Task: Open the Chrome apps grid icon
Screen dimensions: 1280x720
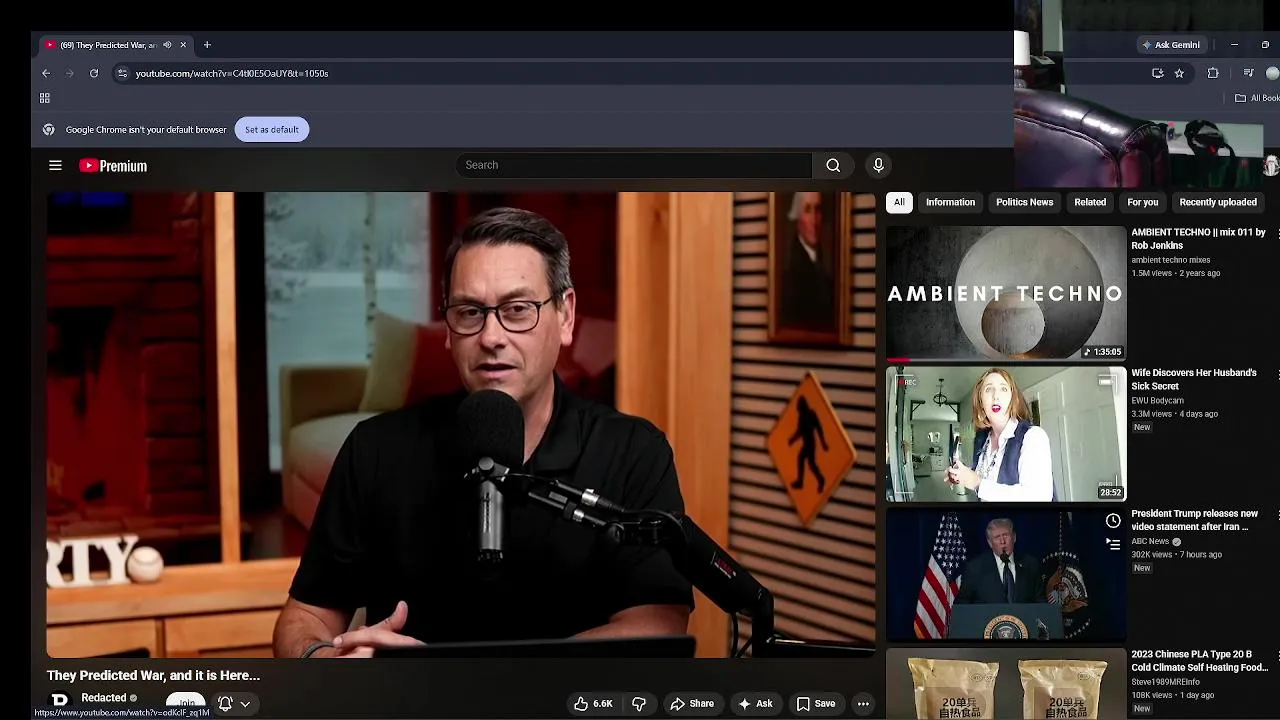Action: [x=45, y=98]
